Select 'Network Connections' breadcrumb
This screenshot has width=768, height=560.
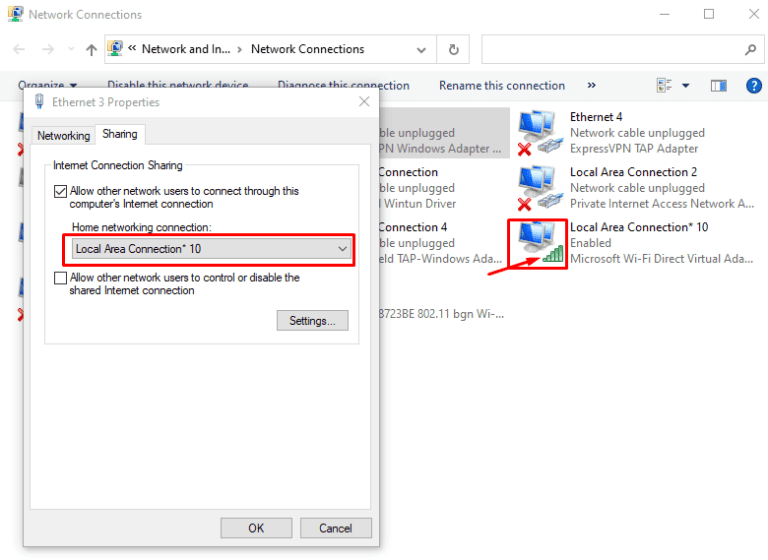coord(308,49)
